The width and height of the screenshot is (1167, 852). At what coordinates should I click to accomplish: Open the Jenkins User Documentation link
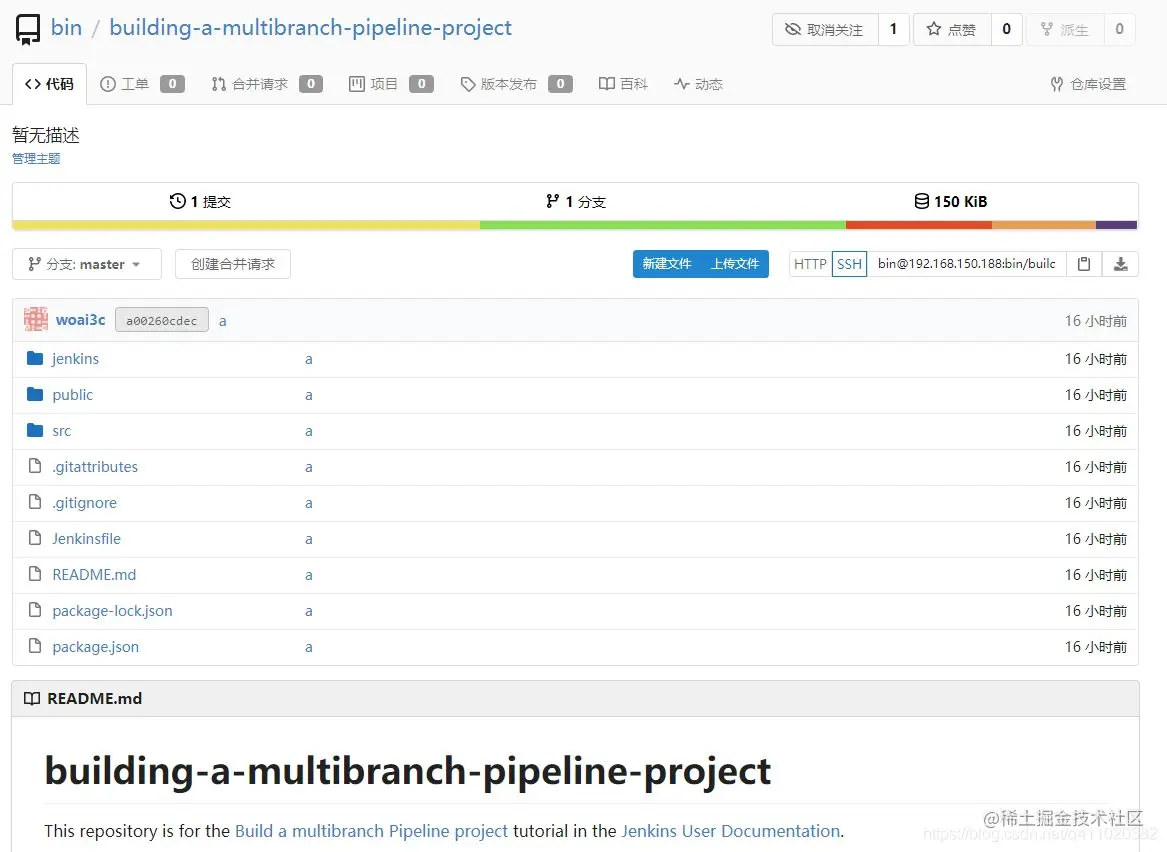731,830
